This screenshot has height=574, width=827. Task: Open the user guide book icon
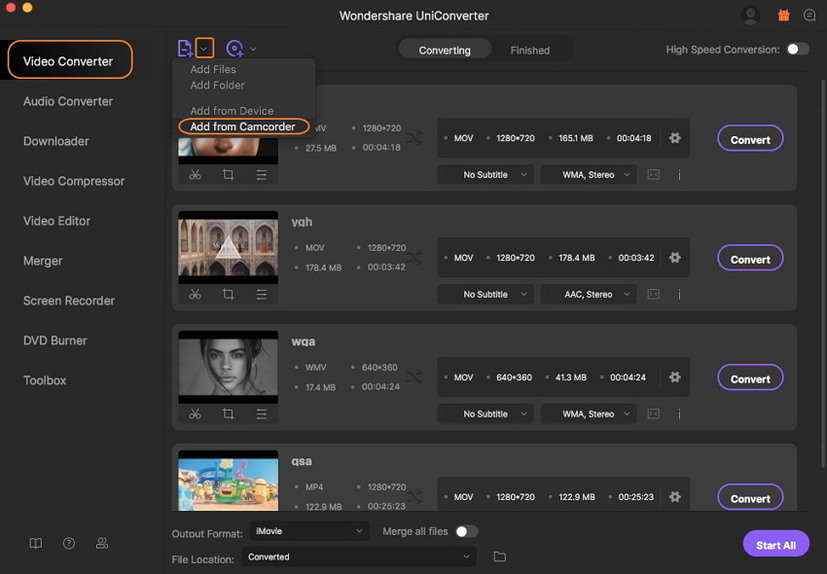pyautogui.click(x=35, y=543)
